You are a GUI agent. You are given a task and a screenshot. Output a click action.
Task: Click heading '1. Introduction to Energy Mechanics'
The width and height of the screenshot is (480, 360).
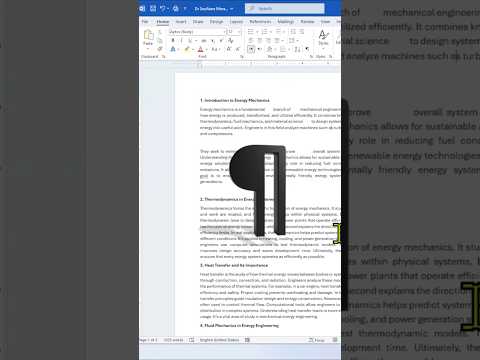(x=235, y=100)
